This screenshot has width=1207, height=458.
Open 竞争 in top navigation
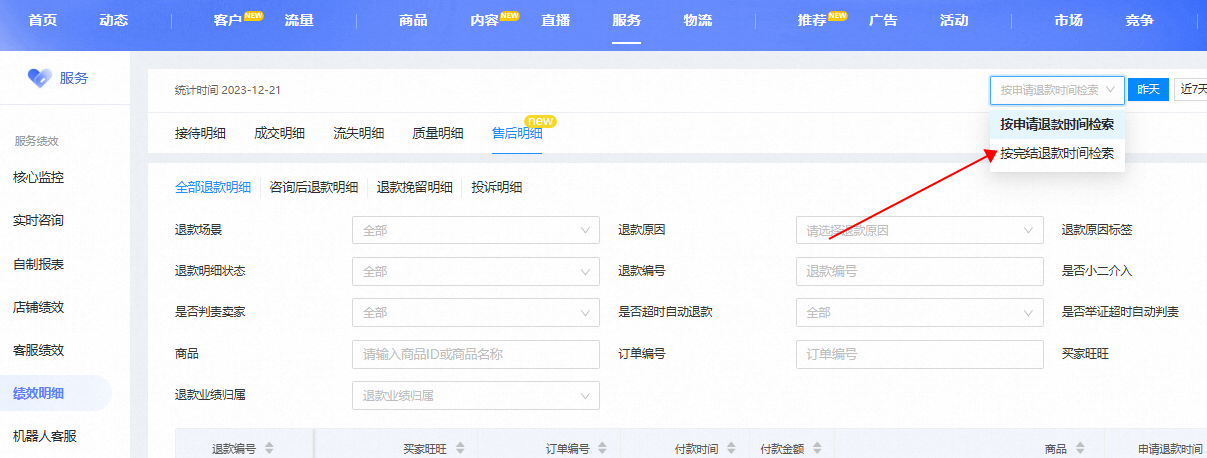tap(1140, 20)
